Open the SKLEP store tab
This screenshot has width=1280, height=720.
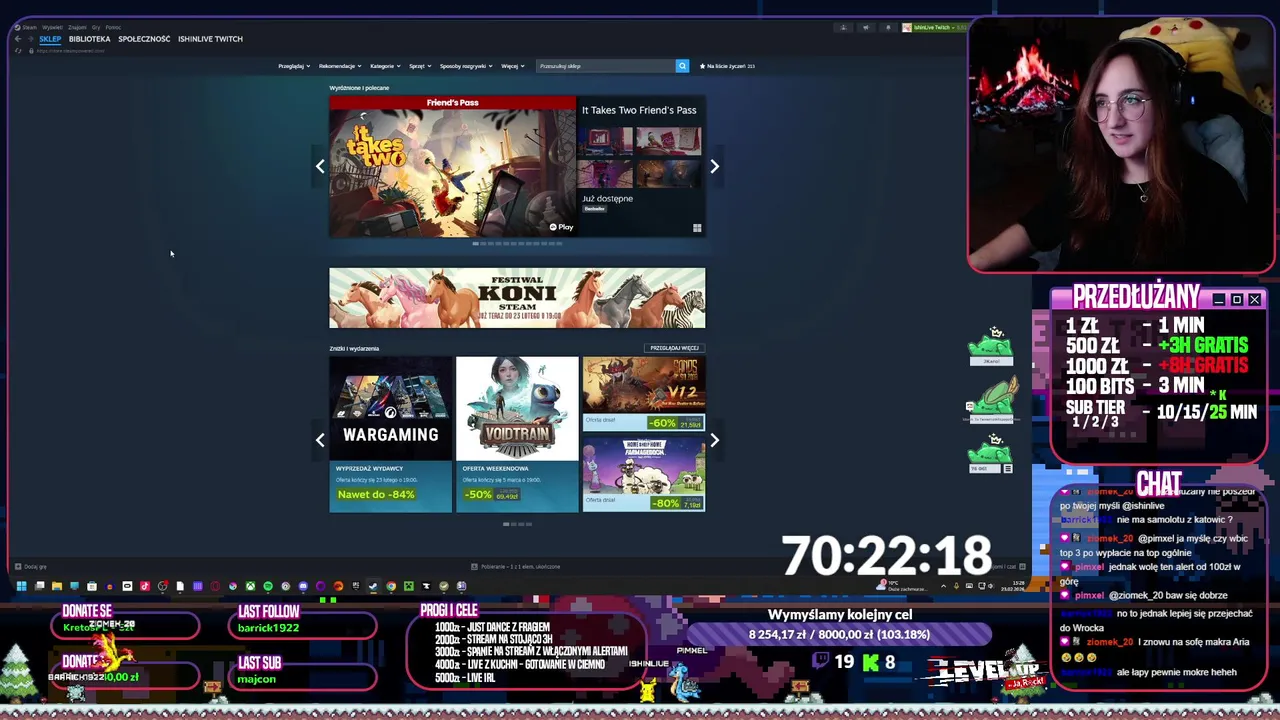coord(50,39)
